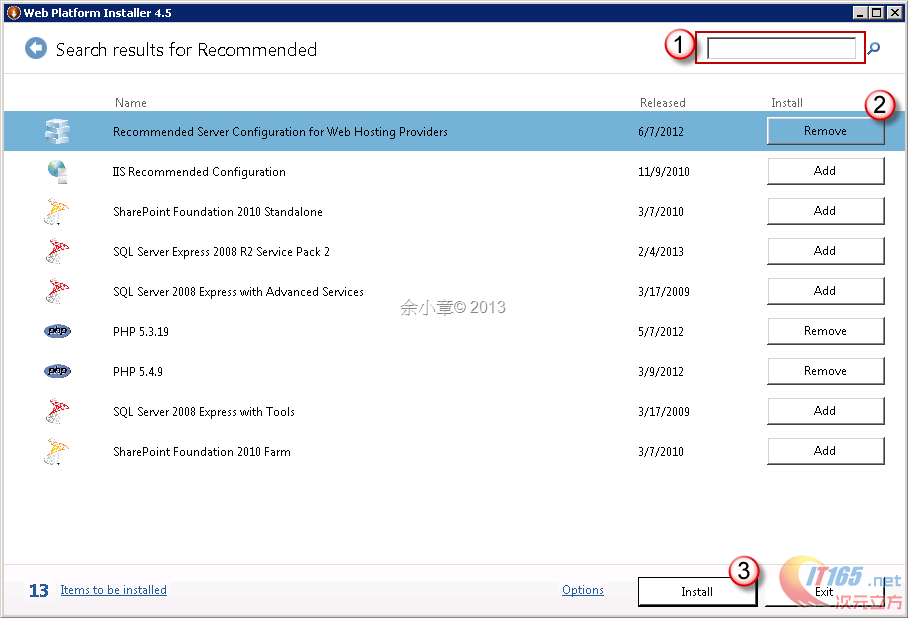The height and width of the screenshot is (618, 908).
Task: Select SharePoint Foundation 2010 Farm row text
Action: pyautogui.click(x=202, y=451)
